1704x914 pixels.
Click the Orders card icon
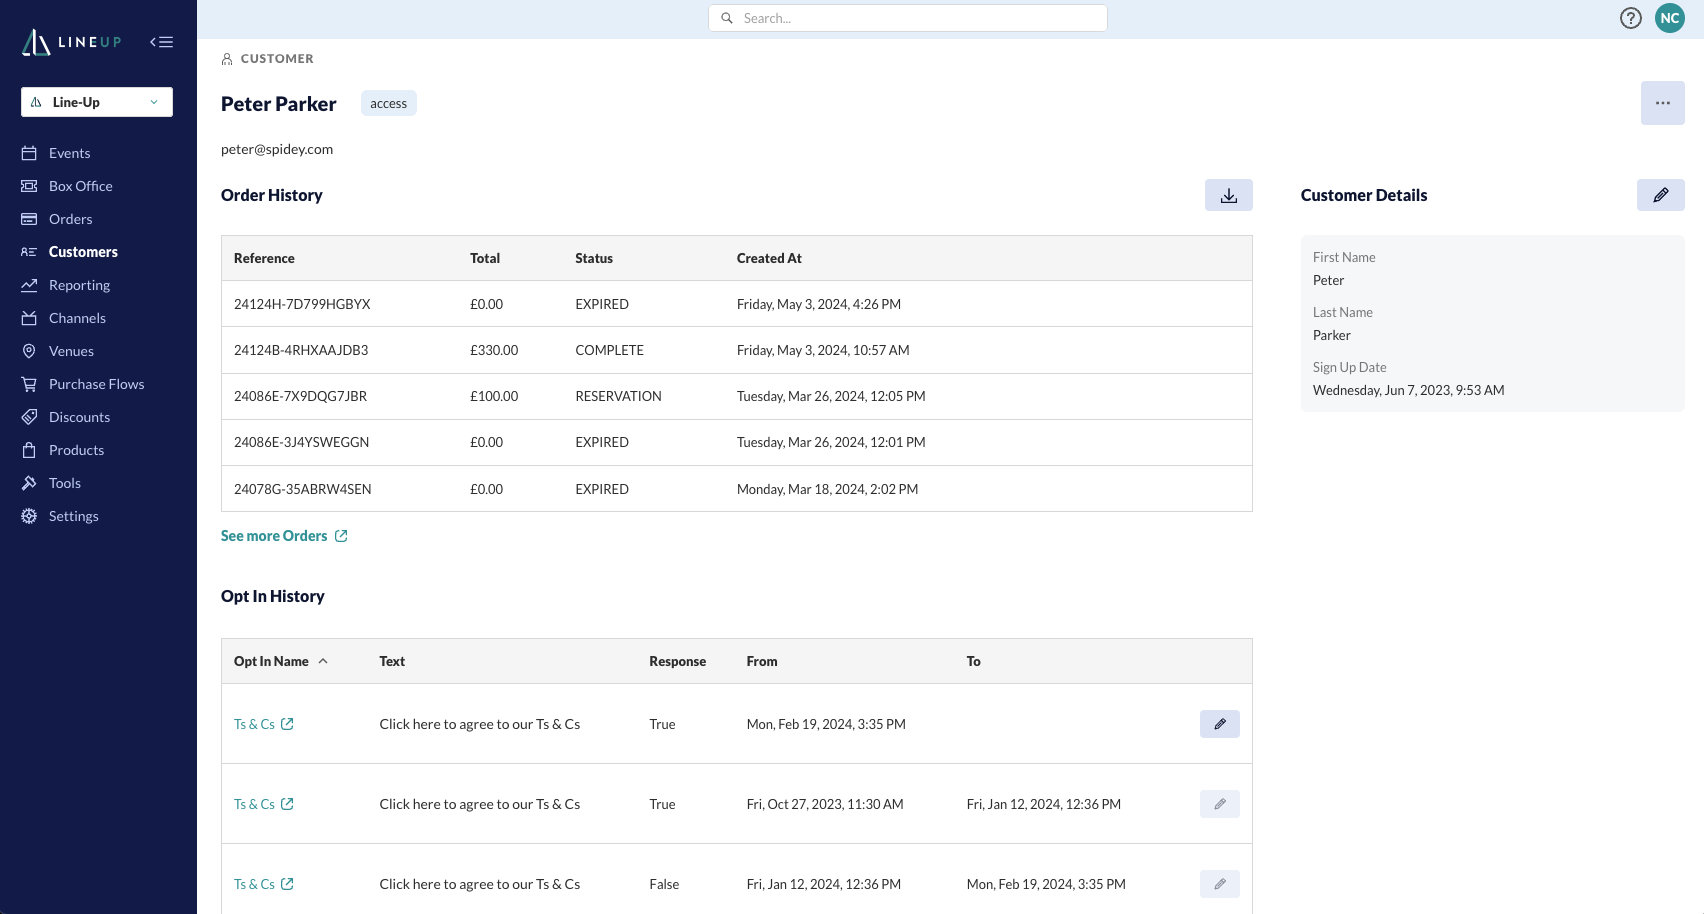29,219
